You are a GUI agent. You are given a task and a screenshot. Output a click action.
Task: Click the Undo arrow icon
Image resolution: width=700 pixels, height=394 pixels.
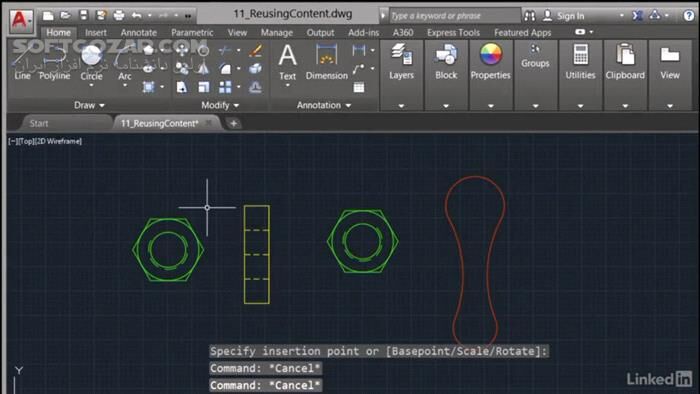point(137,16)
